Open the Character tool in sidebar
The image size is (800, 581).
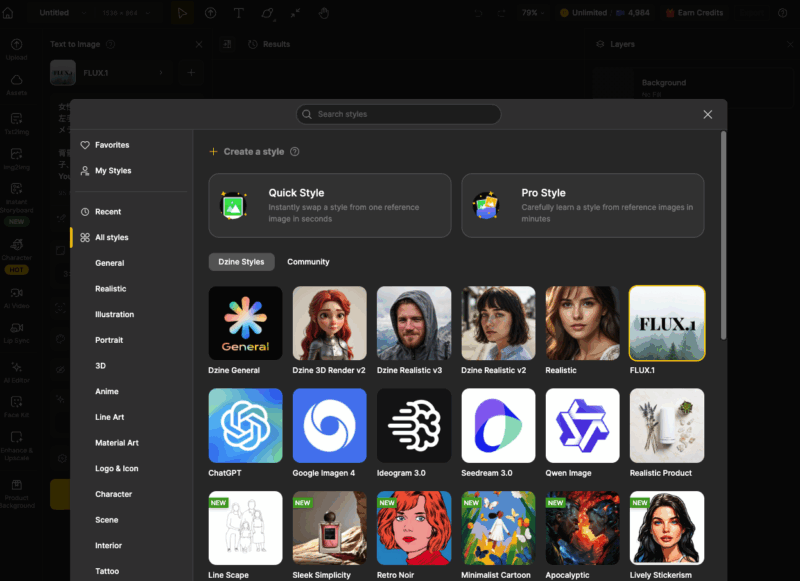click(16, 256)
